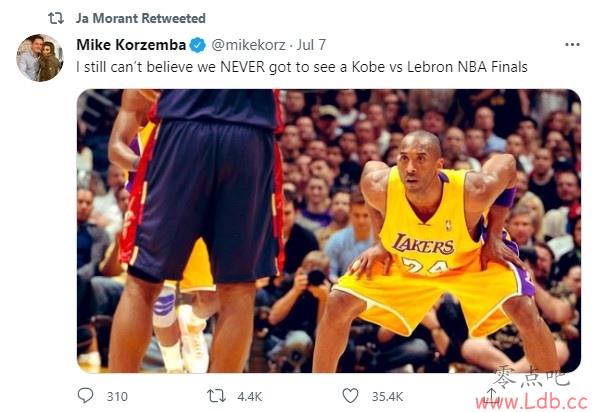Enlarge the Kobe Lakers photo
597x412 pixels.
(x=329, y=231)
